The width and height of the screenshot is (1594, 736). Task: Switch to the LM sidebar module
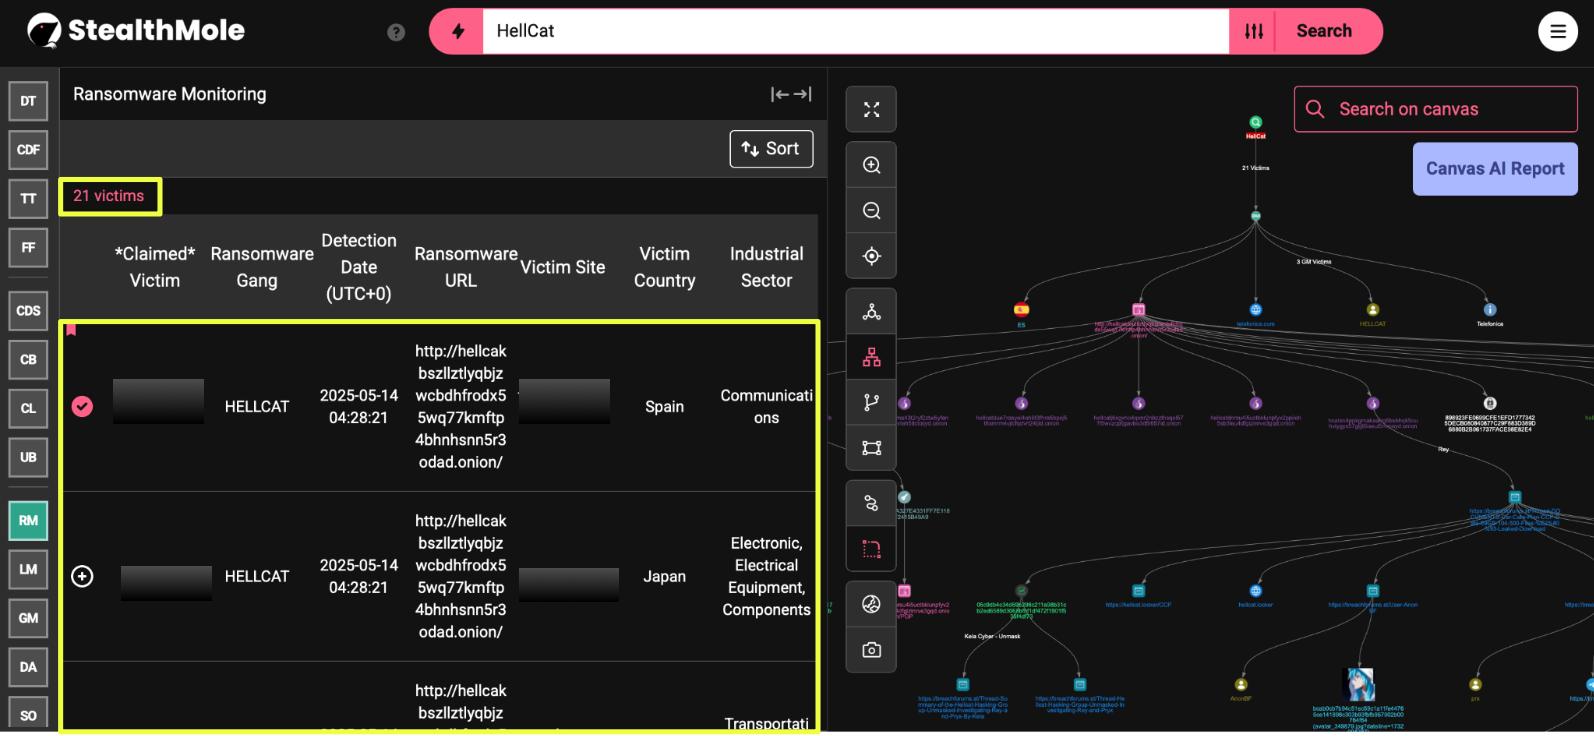28,569
